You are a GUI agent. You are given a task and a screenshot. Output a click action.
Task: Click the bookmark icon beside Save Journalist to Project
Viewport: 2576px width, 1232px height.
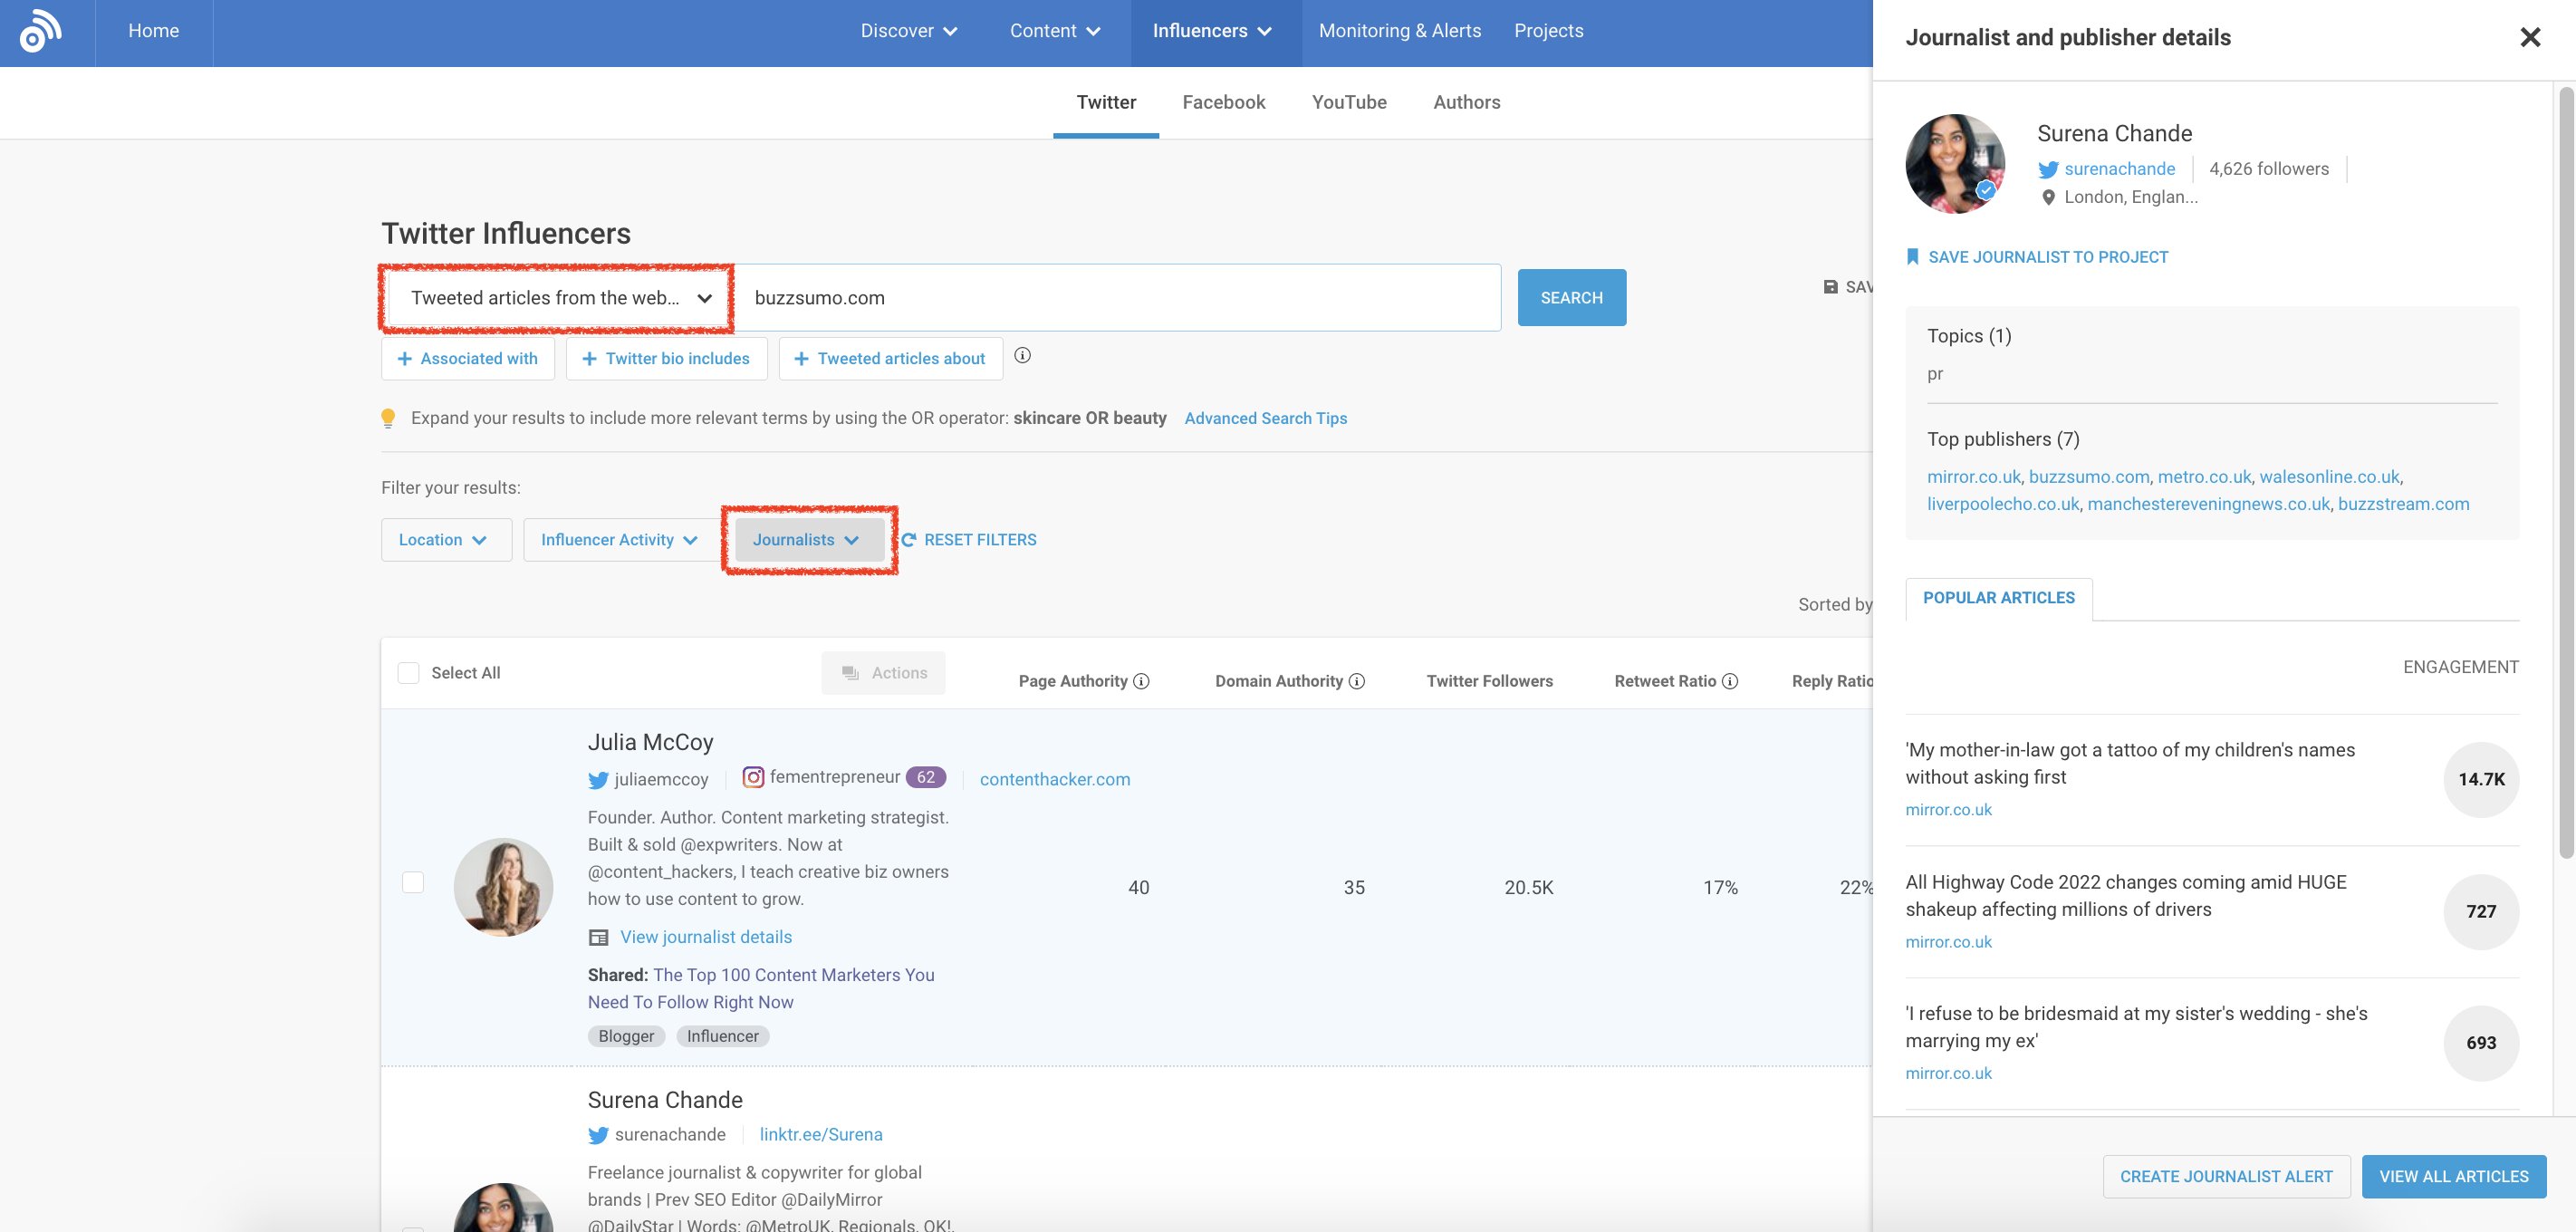pyautogui.click(x=1912, y=257)
